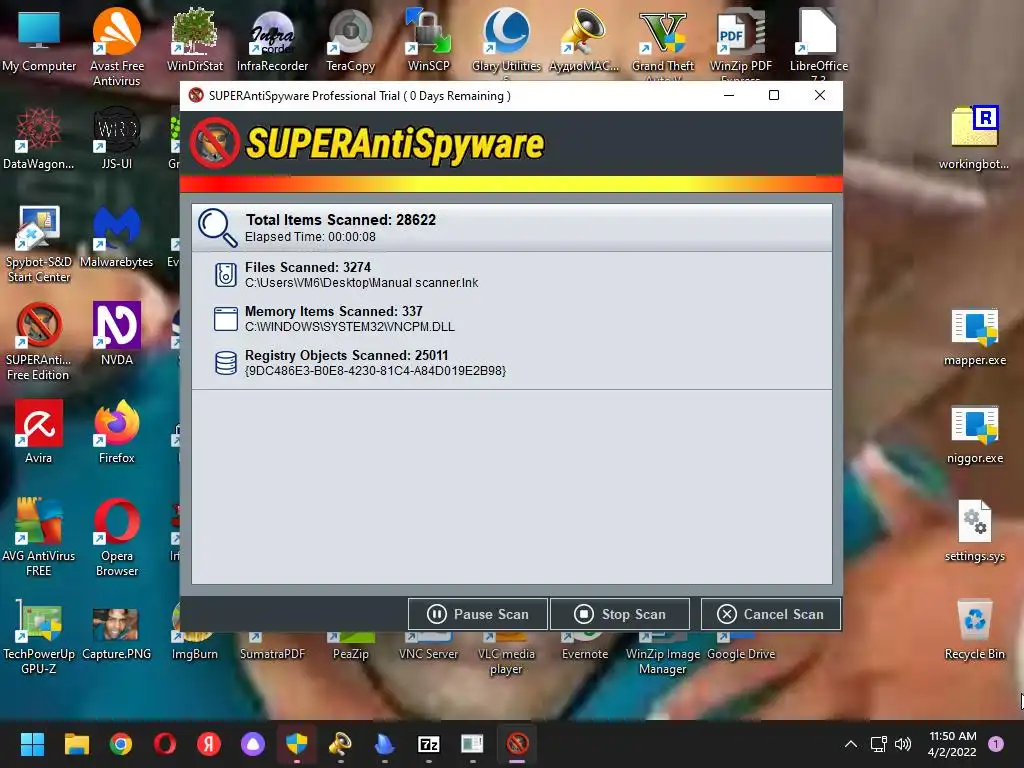The height and width of the screenshot is (768, 1024).
Task: Open the notification badge in the tray
Action: [x=995, y=744]
